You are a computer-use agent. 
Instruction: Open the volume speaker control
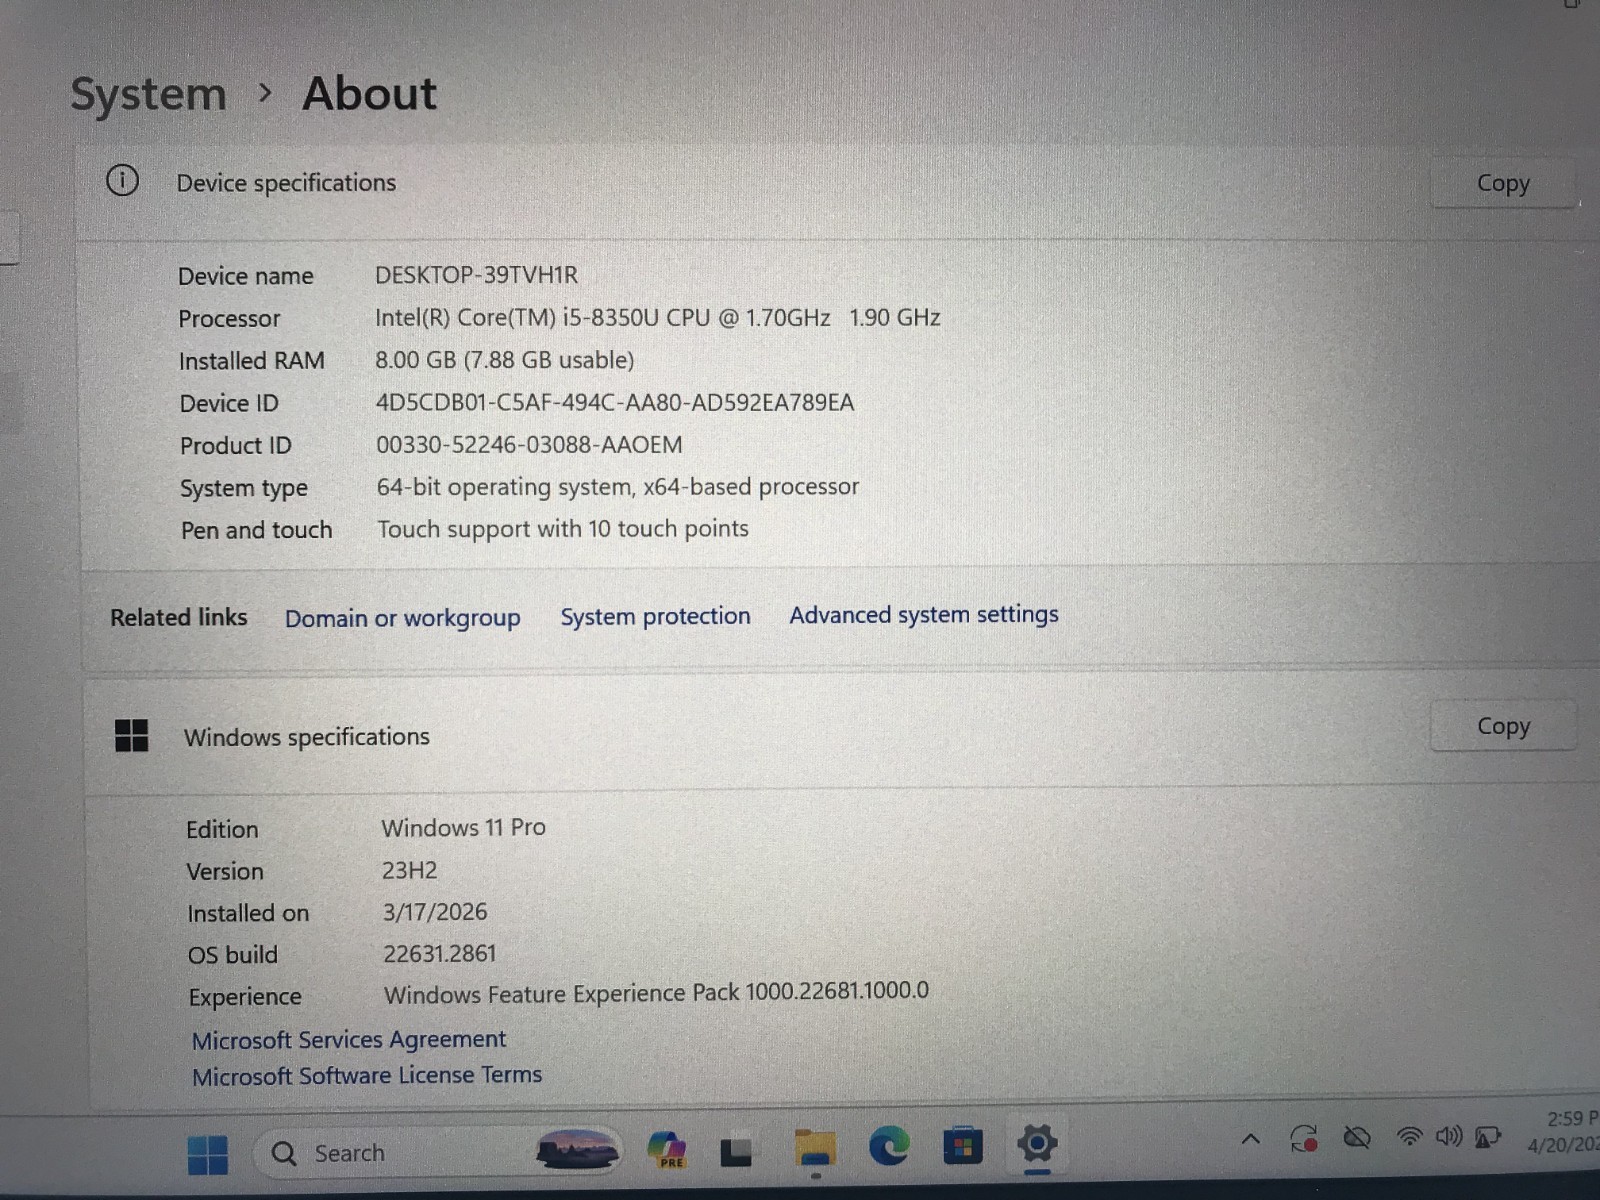tap(1449, 1136)
